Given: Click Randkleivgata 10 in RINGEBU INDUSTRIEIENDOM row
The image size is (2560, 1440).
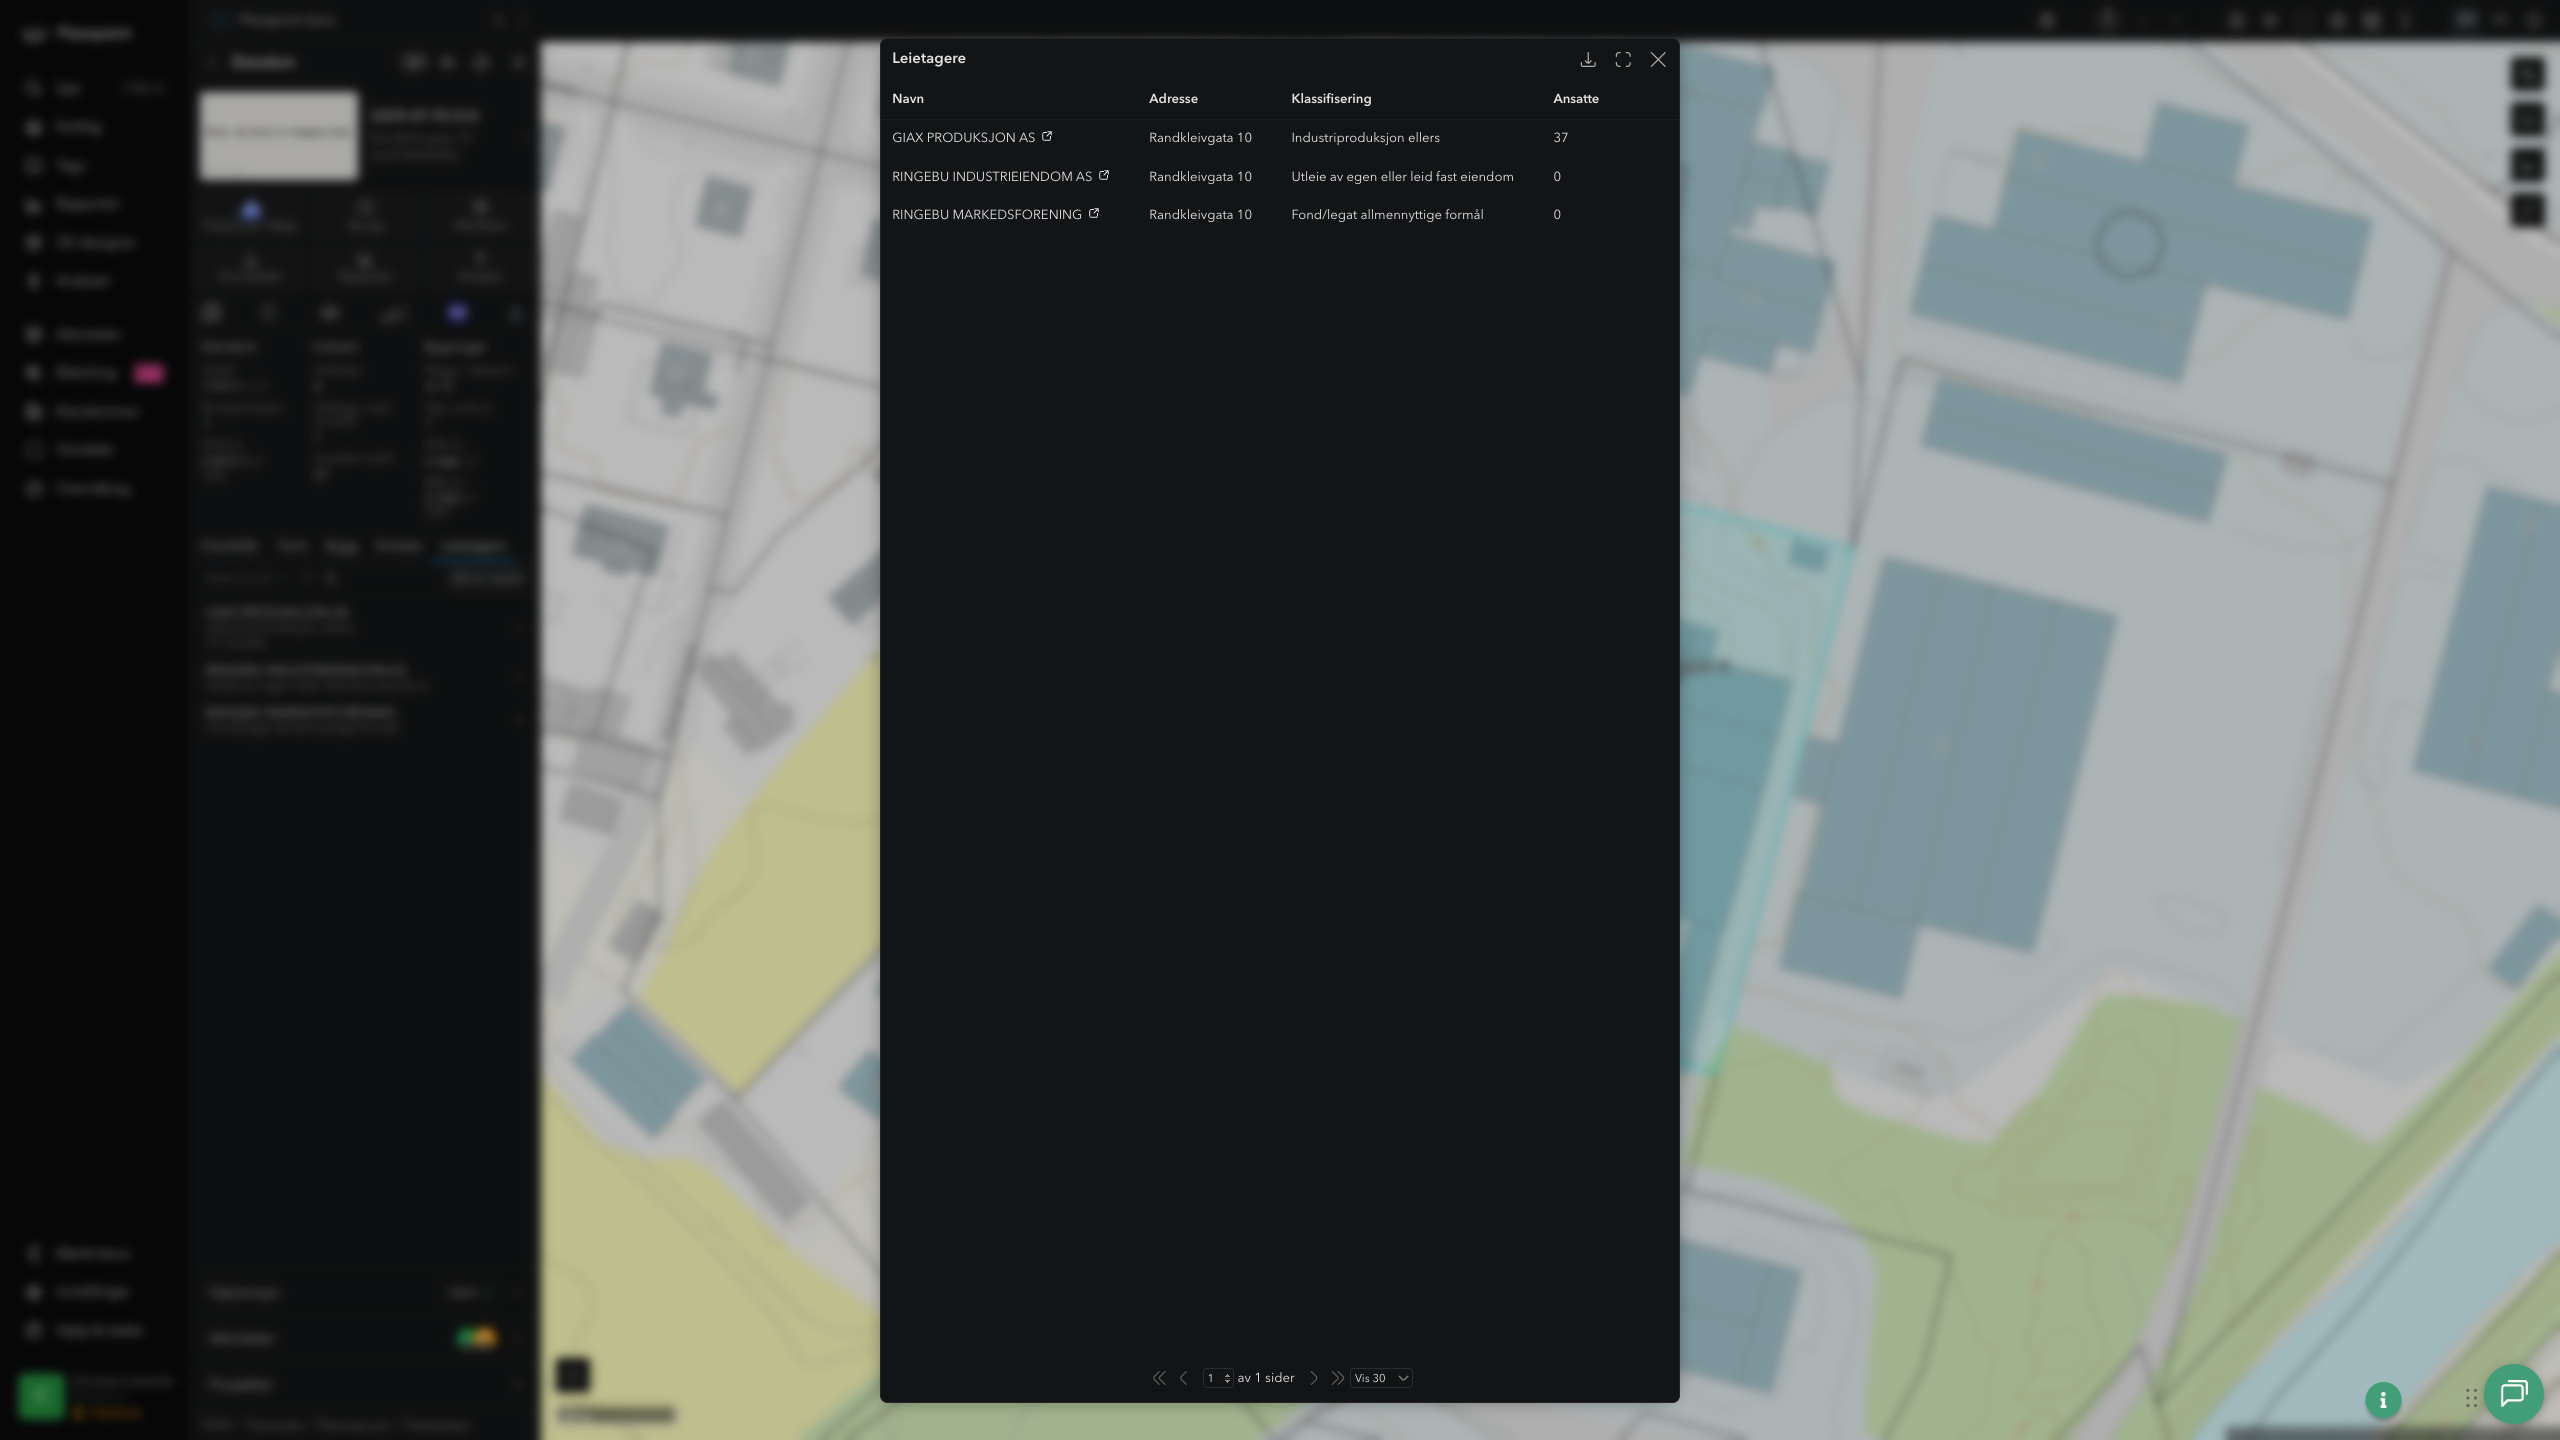Looking at the screenshot, I should (1200, 177).
